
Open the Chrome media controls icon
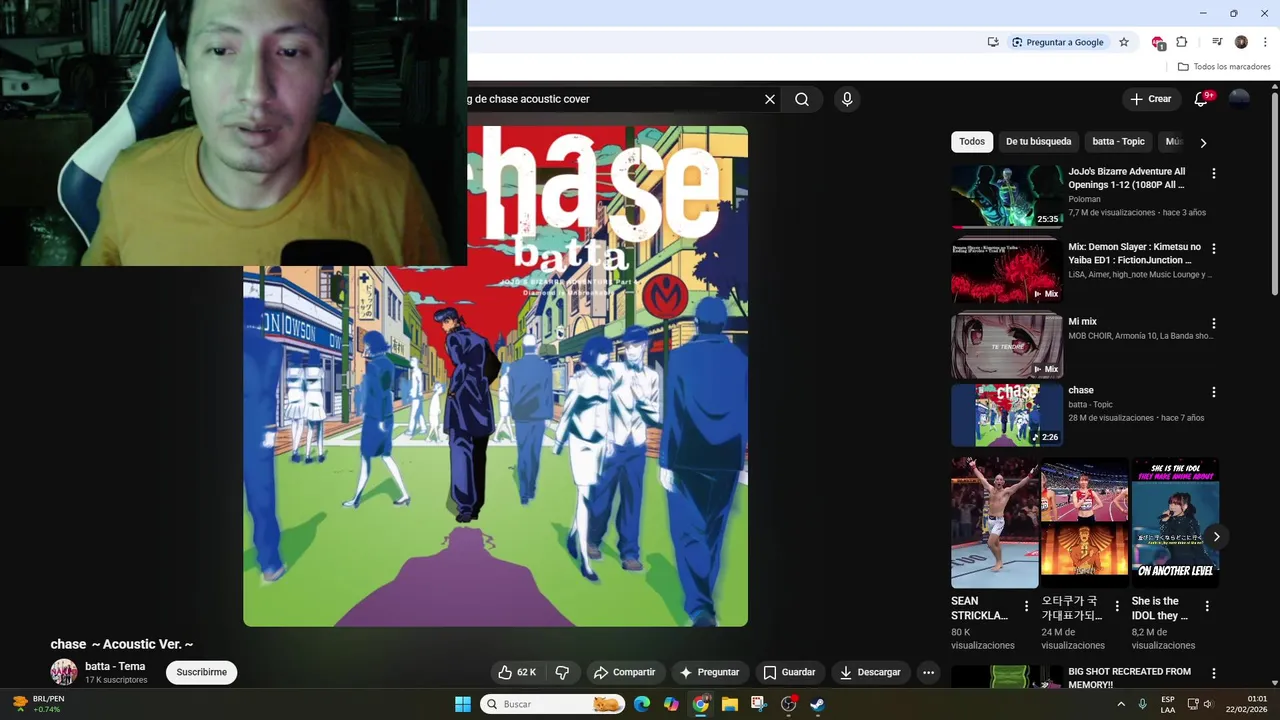(1217, 42)
